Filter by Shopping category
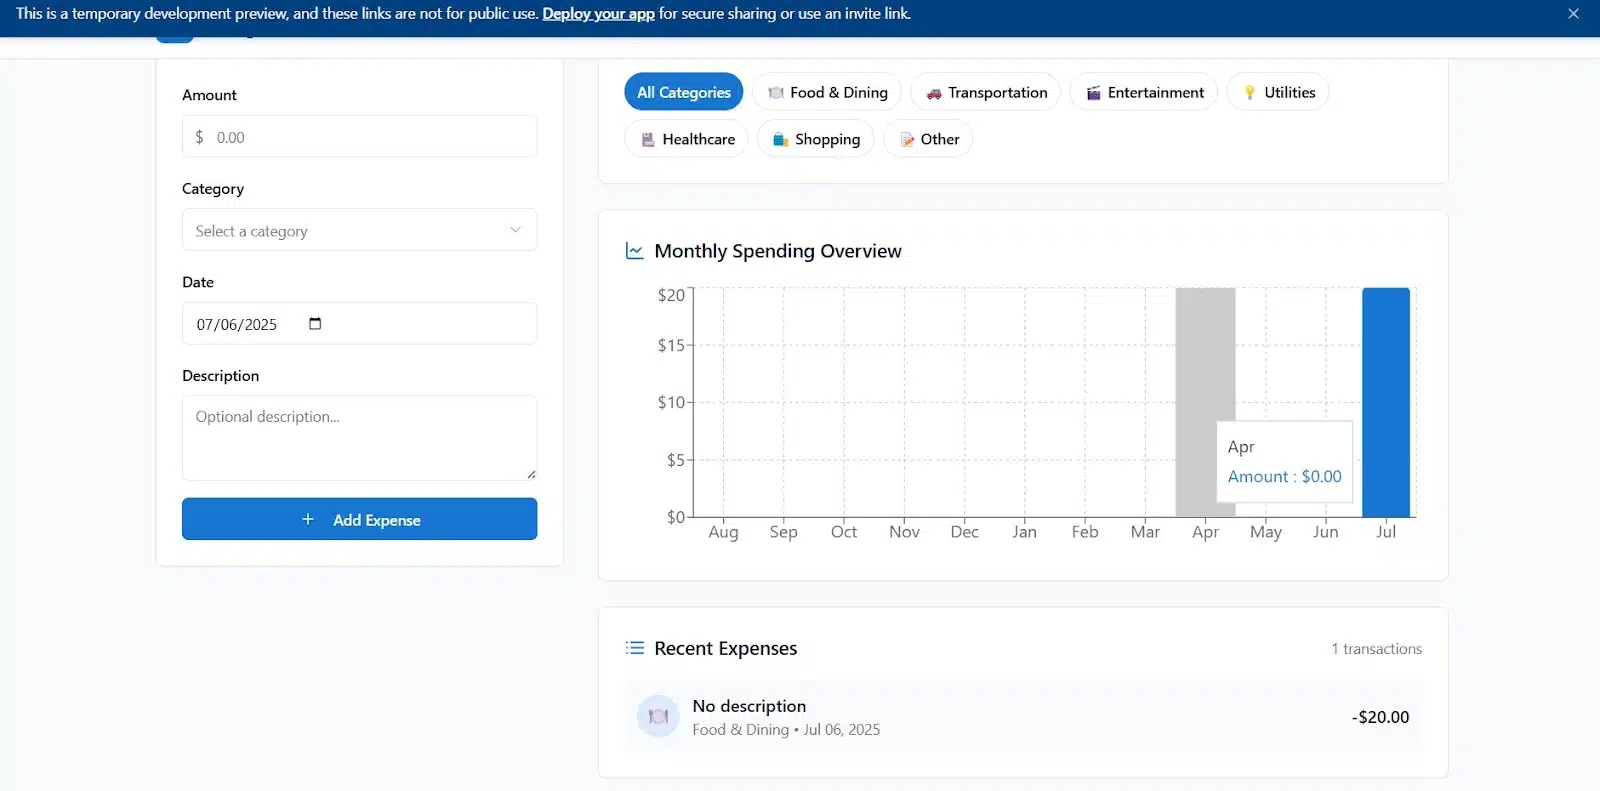The image size is (1600, 791). tap(815, 139)
